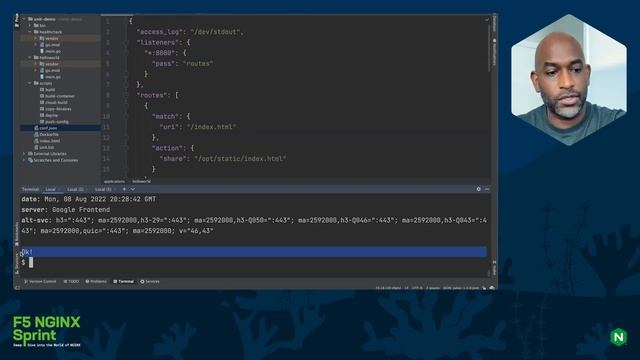Add a new terminal session tab
Screen dimensions: 640x360
(x=124, y=189)
